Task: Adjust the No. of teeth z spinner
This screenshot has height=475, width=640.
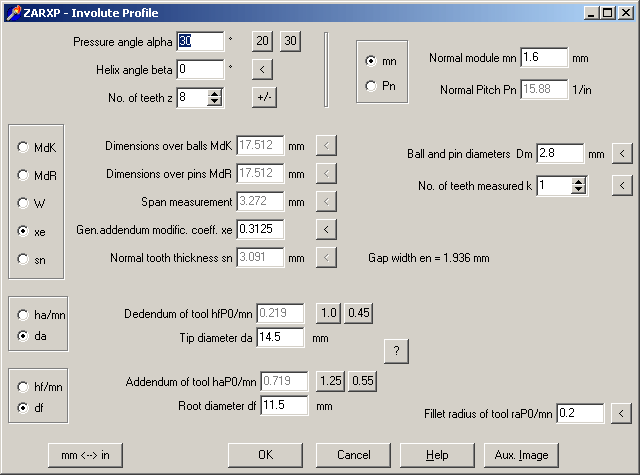Action: click(214, 97)
